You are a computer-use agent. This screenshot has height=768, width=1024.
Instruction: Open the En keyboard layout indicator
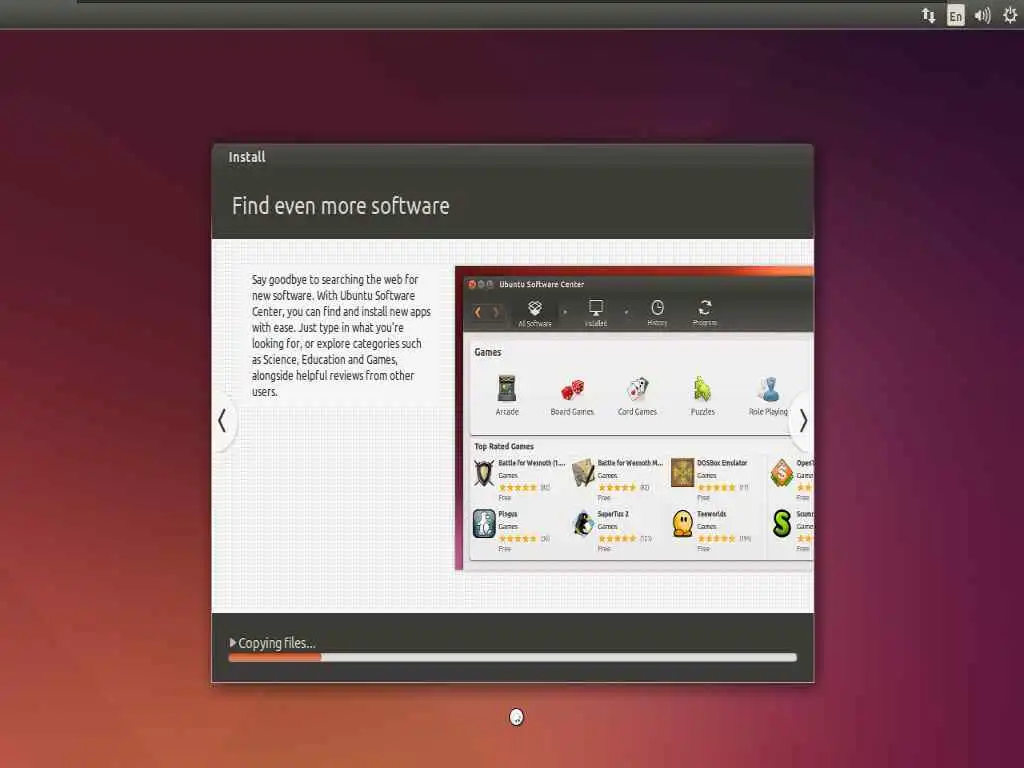pos(955,16)
